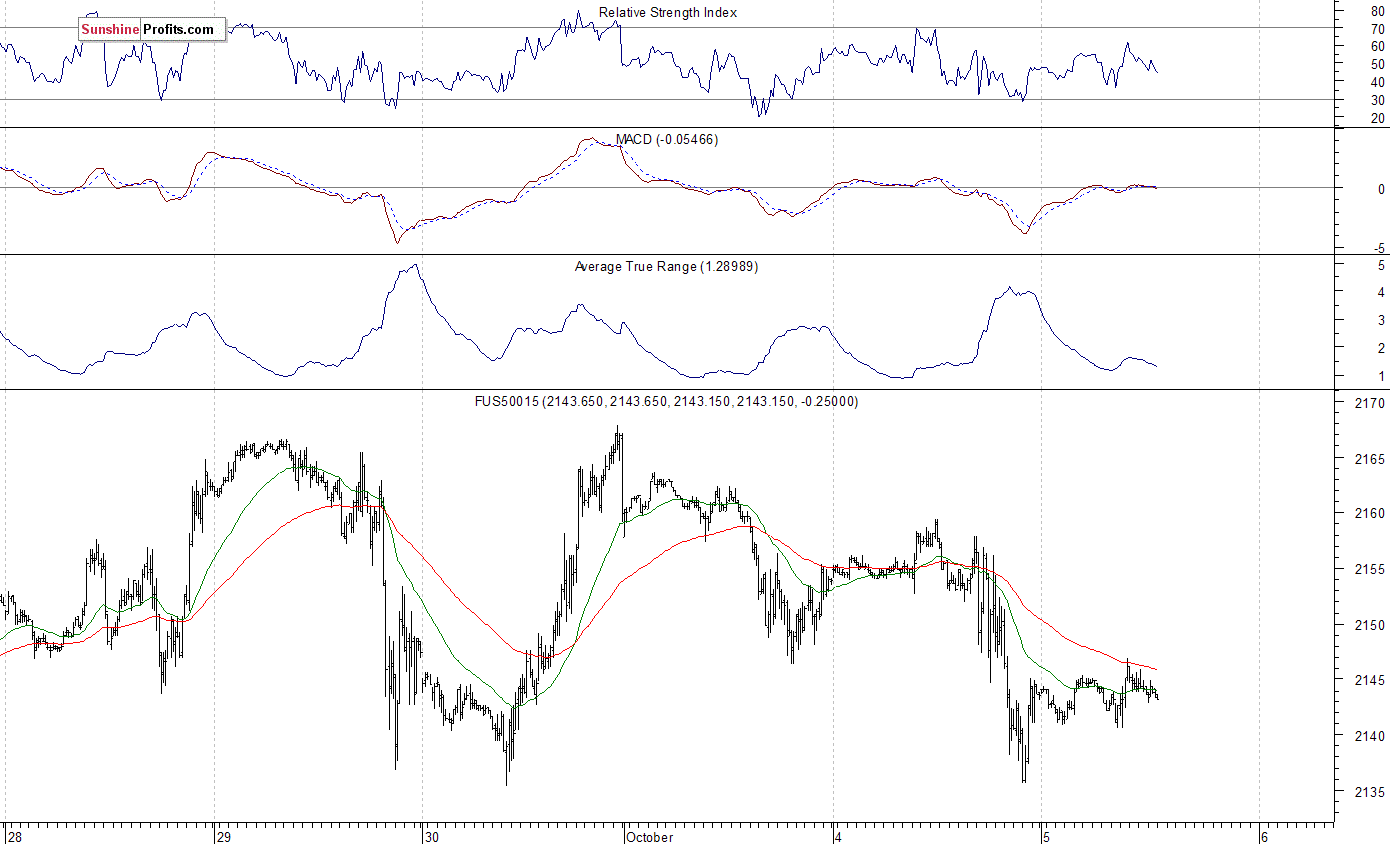Click the RSI 60 axis label

1378,46
